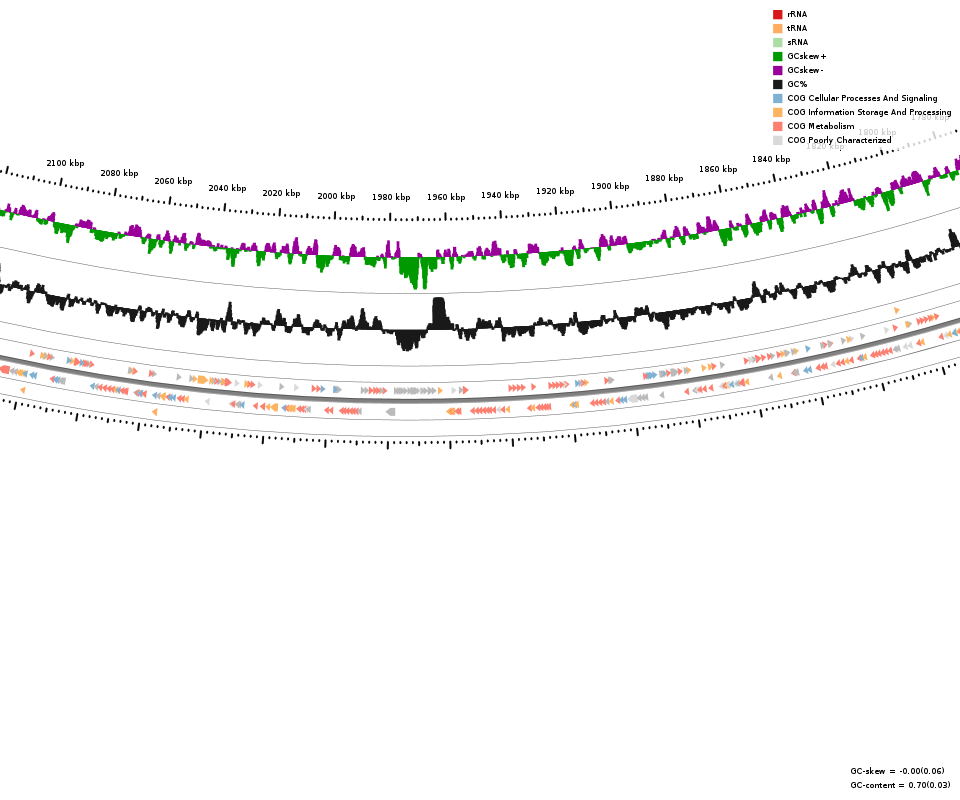
Task: Click the red rRNA legend swatch
Action: pos(778,14)
